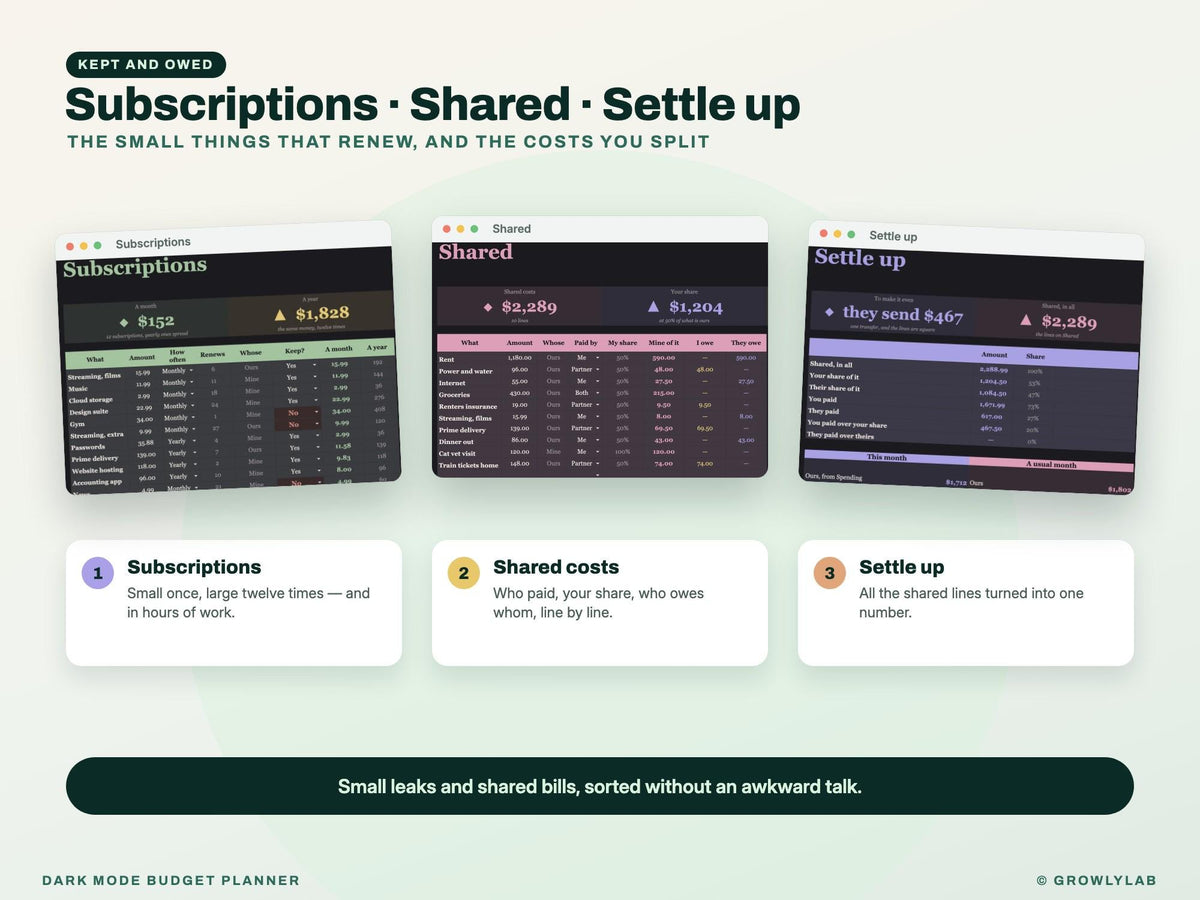1200x900 pixels.
Task: Click the Subscriptions window title
Action: point(153,243)
